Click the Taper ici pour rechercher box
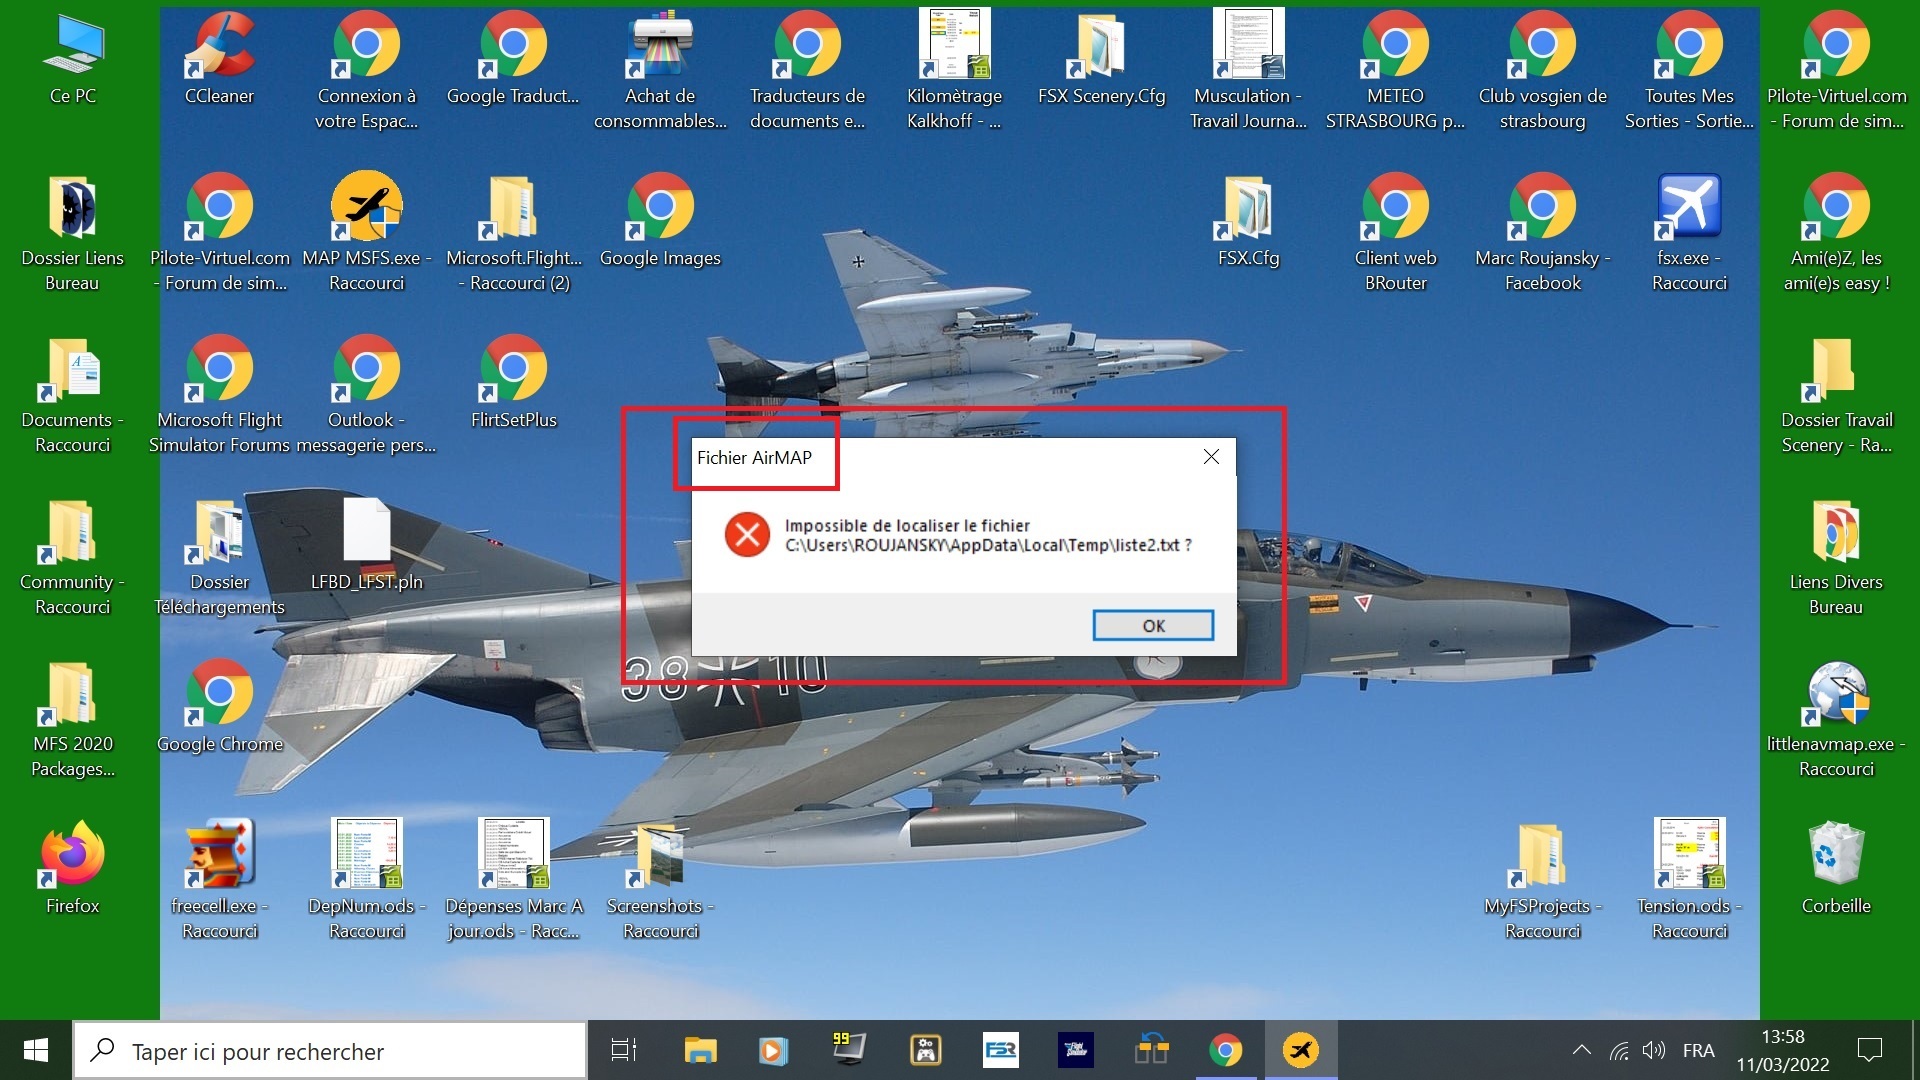 (330, 1051)
